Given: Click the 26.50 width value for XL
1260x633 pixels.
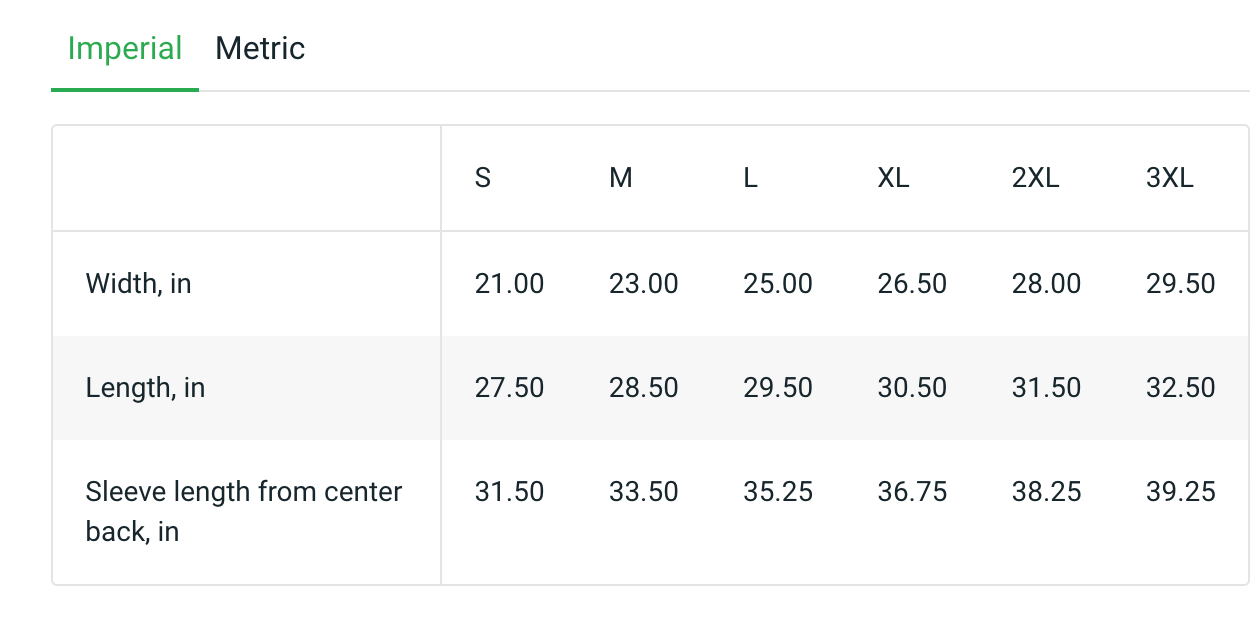Looking at the screenshot, I should (912, 284).
